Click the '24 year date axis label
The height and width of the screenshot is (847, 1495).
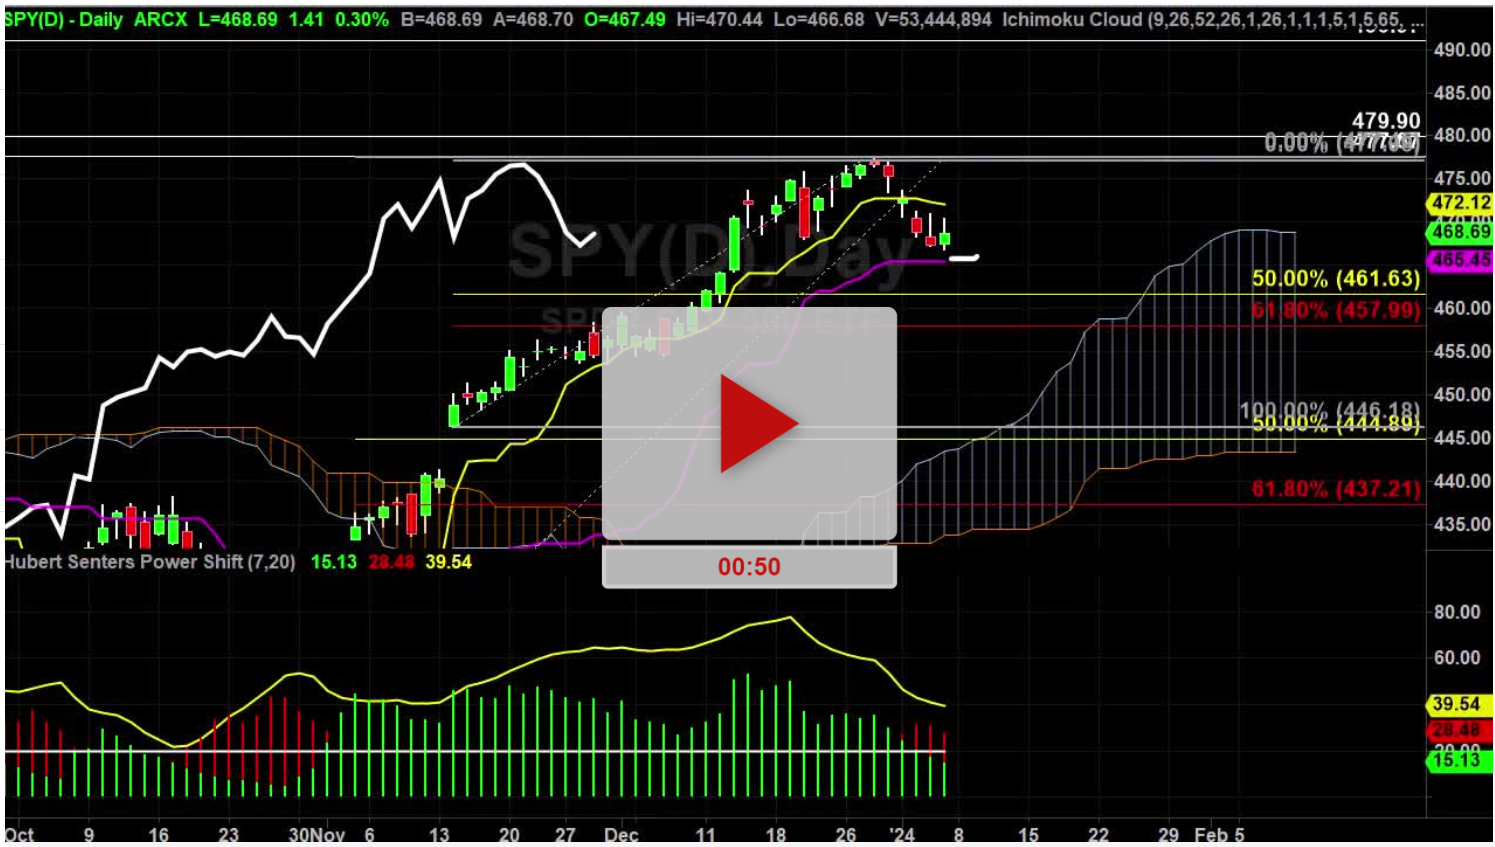(x=902, y=835)
